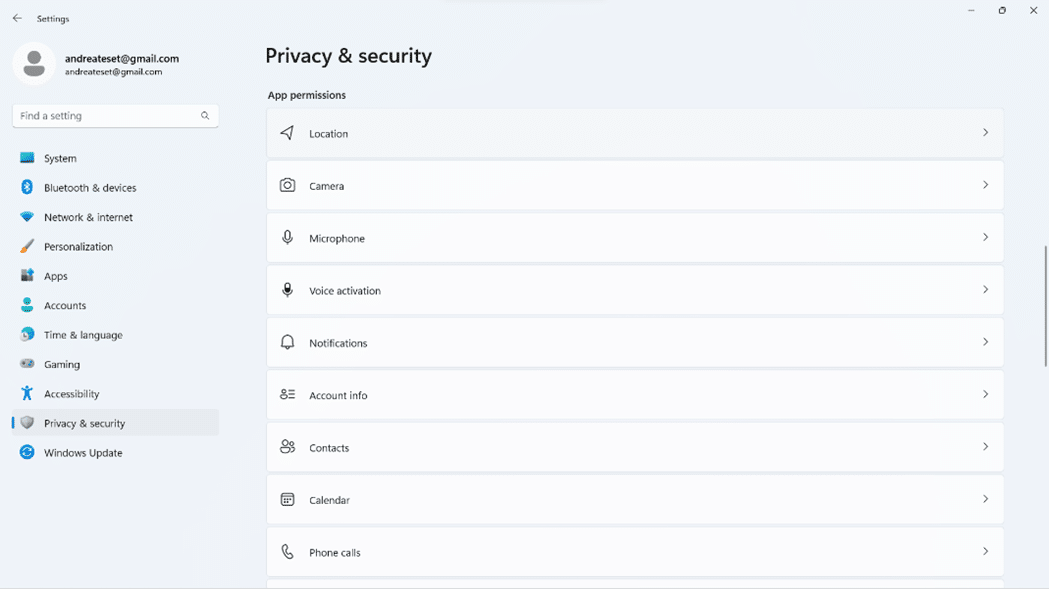Click the search magnifier icon
Image resolution: width=1049 pixels, height=589 pixels.
(205, 116)
